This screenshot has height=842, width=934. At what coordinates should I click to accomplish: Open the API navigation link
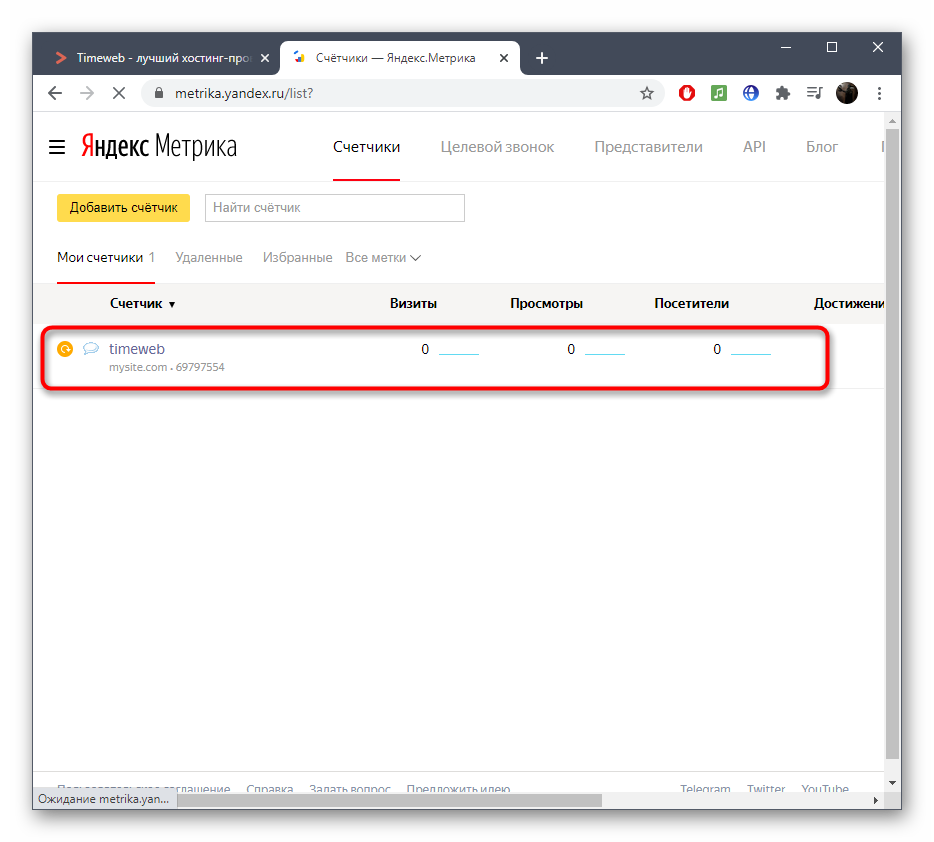click(x=754, y=147)
